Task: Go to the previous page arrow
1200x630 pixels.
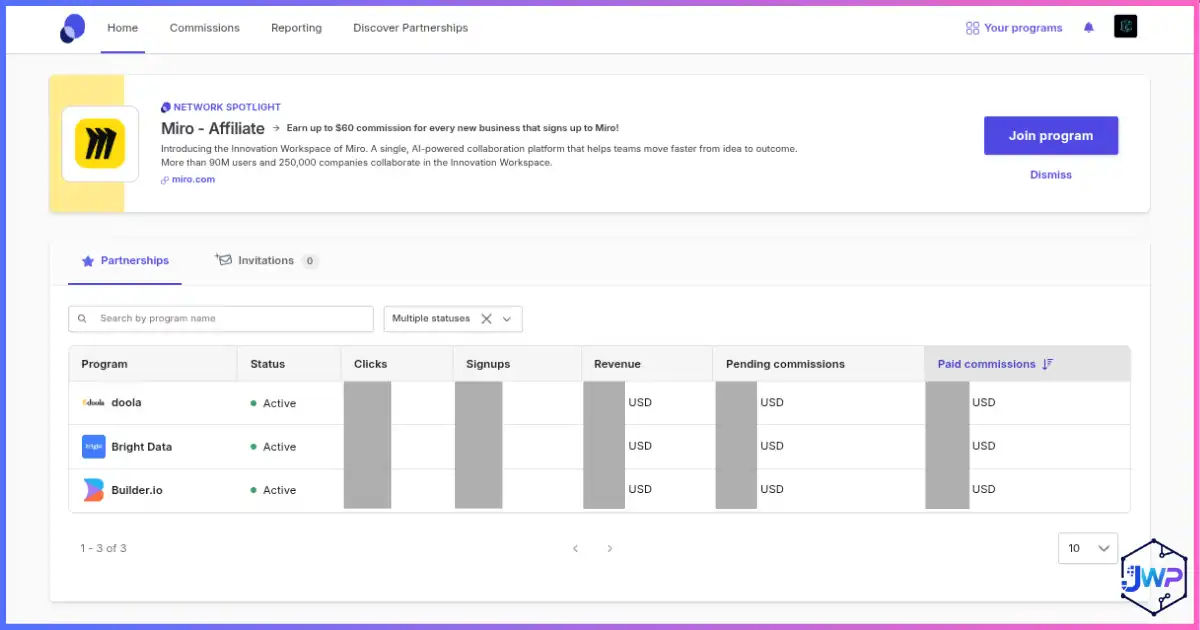Action: tap(575, 548)
